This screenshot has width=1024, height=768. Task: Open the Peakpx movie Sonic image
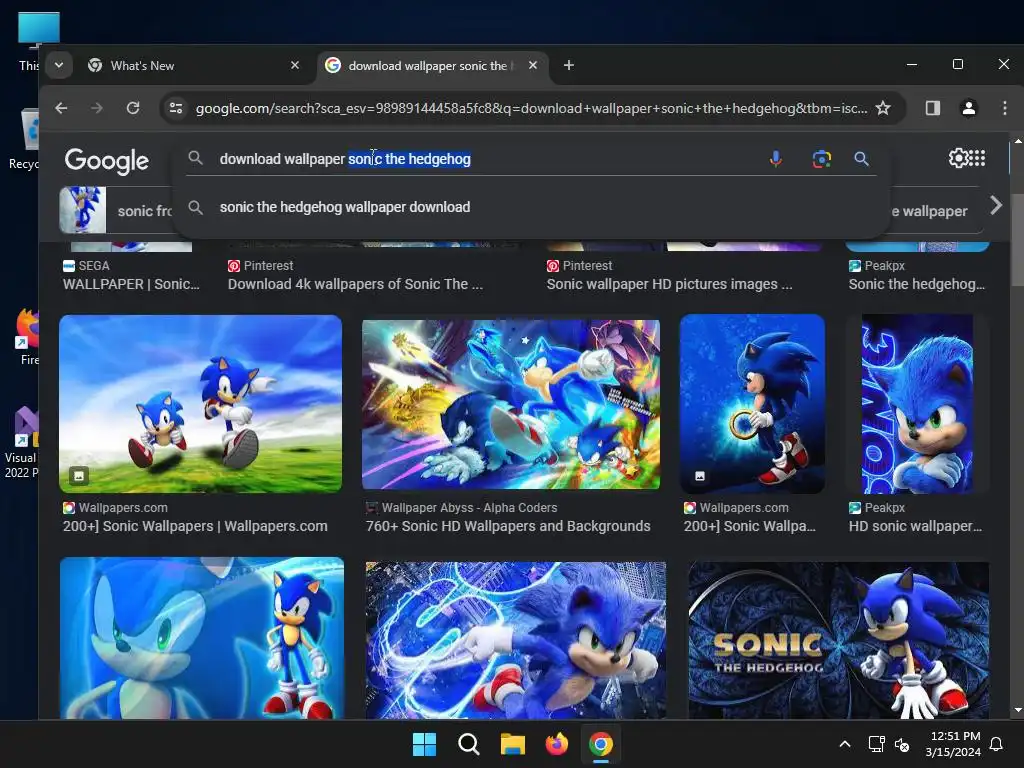coord(918,404)
